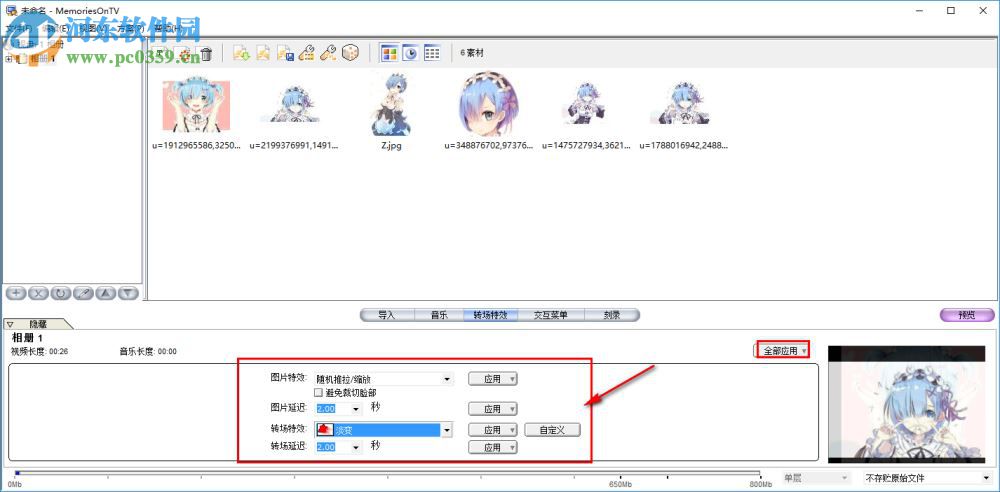Click the 视频长度: 00:26 text

pos(40,352)
